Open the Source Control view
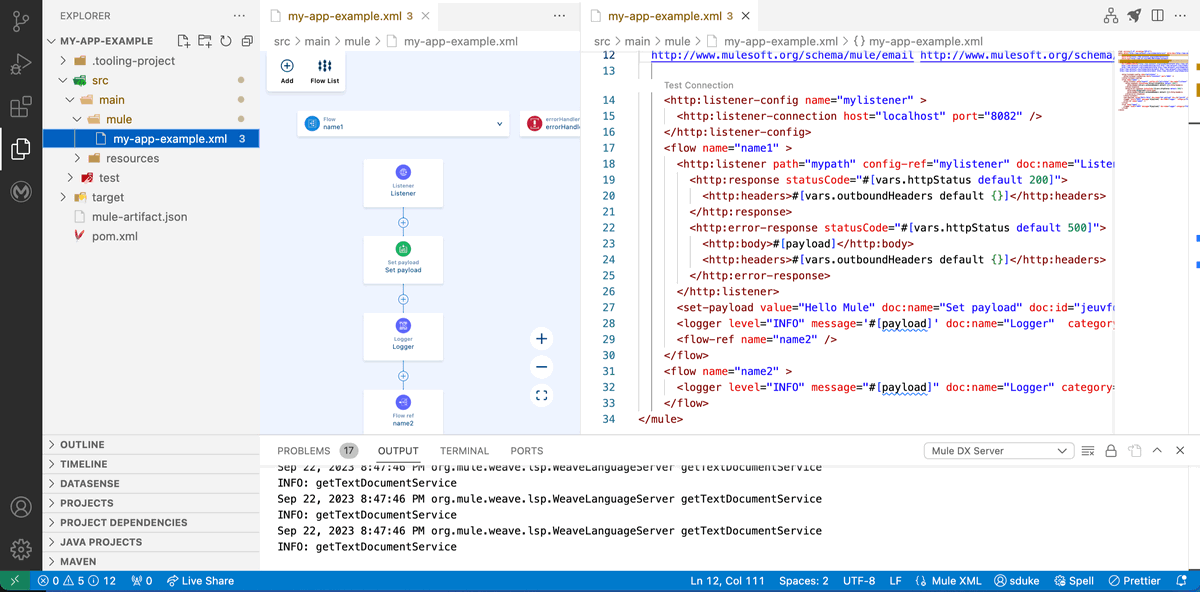This screenshot has width=1200, height=592. click(x=21, y=20)
